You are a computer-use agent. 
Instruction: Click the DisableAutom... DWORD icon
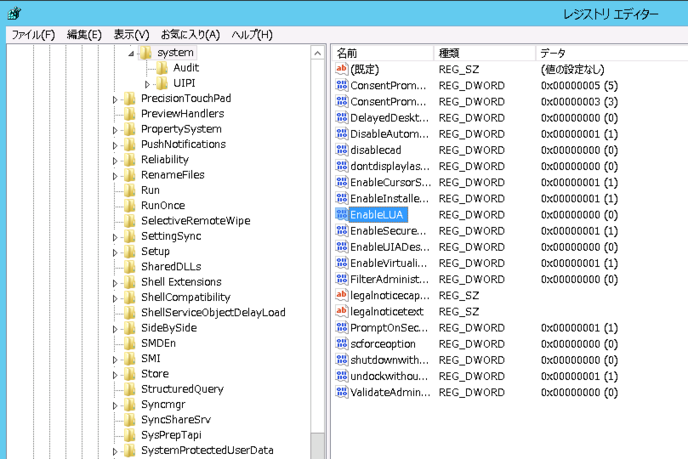[341, 134]
